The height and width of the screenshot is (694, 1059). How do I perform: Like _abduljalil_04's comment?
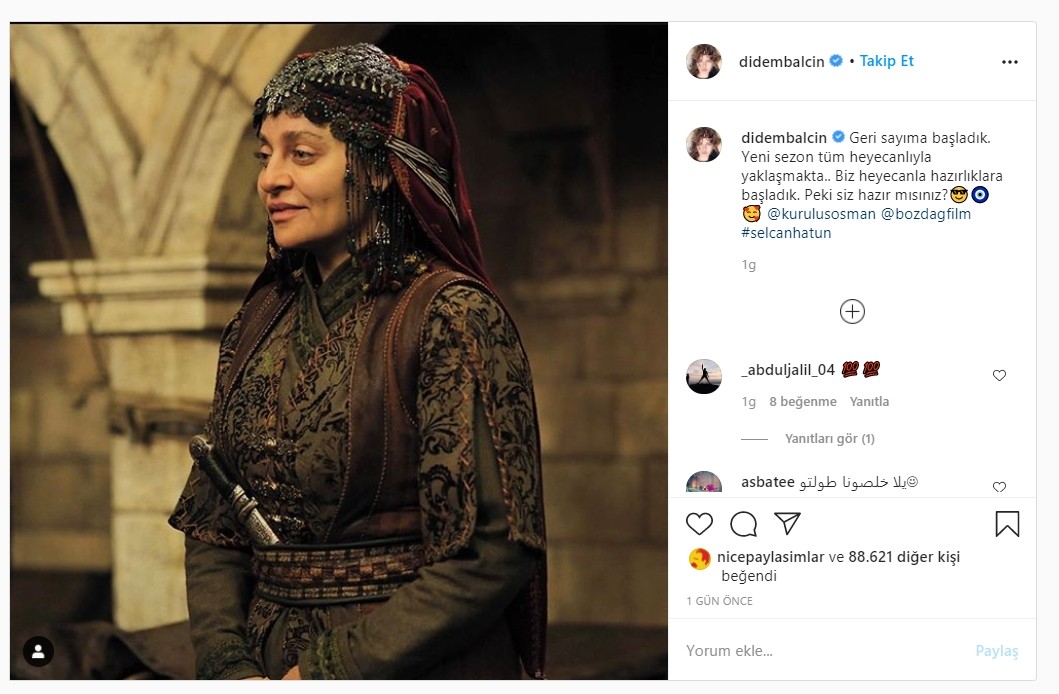(x=999, y=376)
